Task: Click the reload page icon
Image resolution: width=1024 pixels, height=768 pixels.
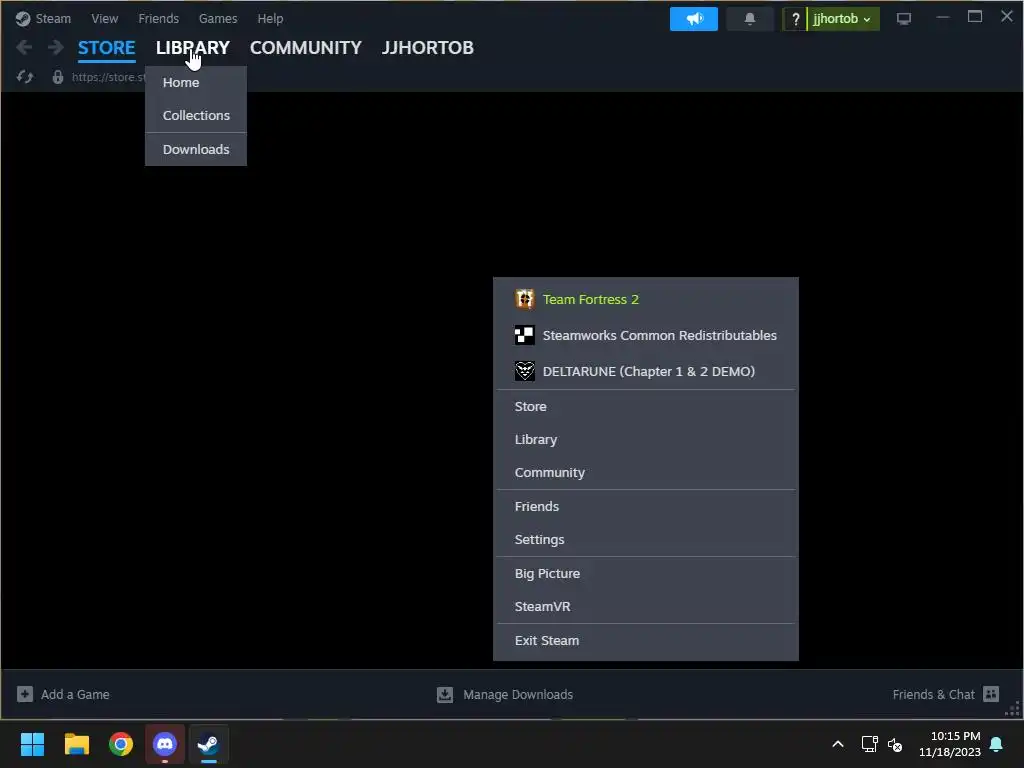Action: tap(25, 77)
